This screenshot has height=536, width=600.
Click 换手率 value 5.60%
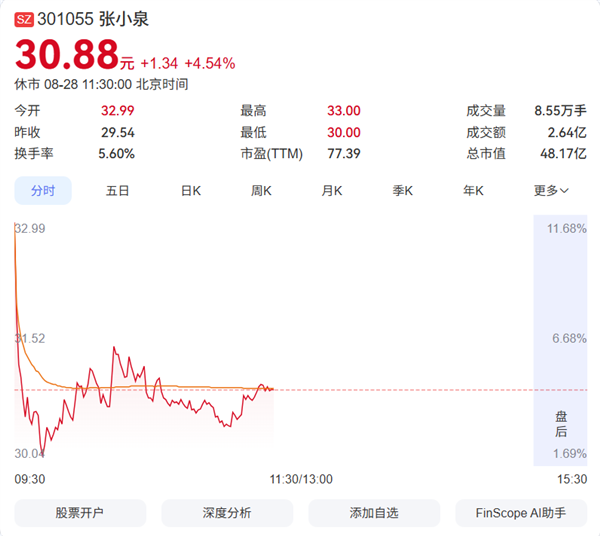tap(116, 154)
